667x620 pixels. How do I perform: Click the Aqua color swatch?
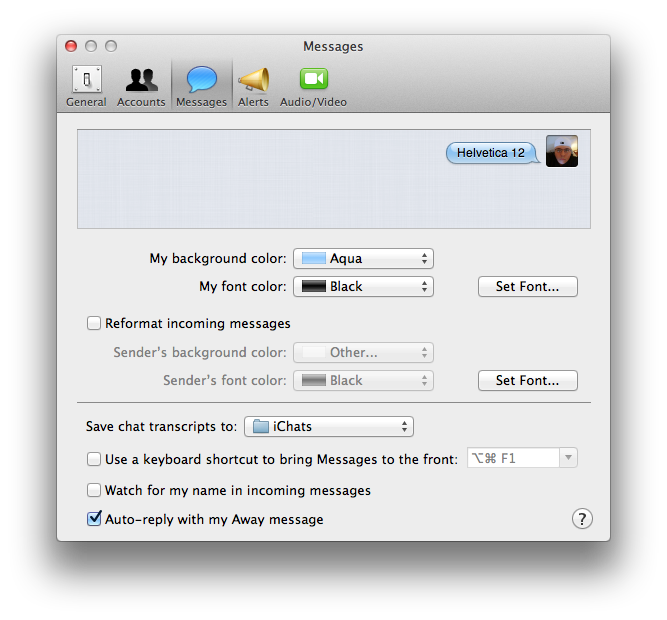314,259
